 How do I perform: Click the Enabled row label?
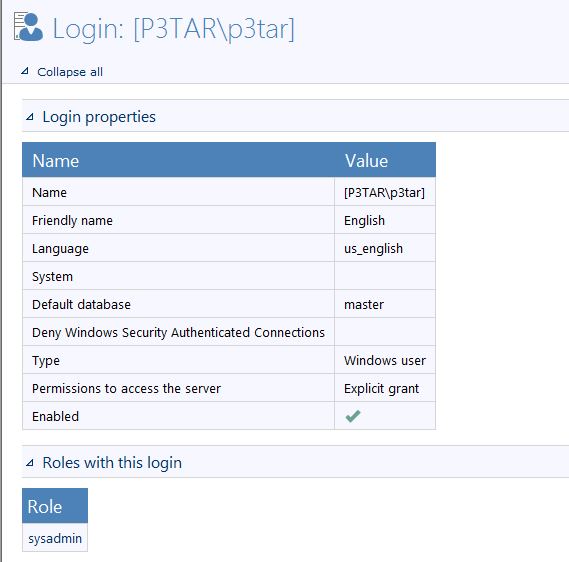(x=55, y=416)
